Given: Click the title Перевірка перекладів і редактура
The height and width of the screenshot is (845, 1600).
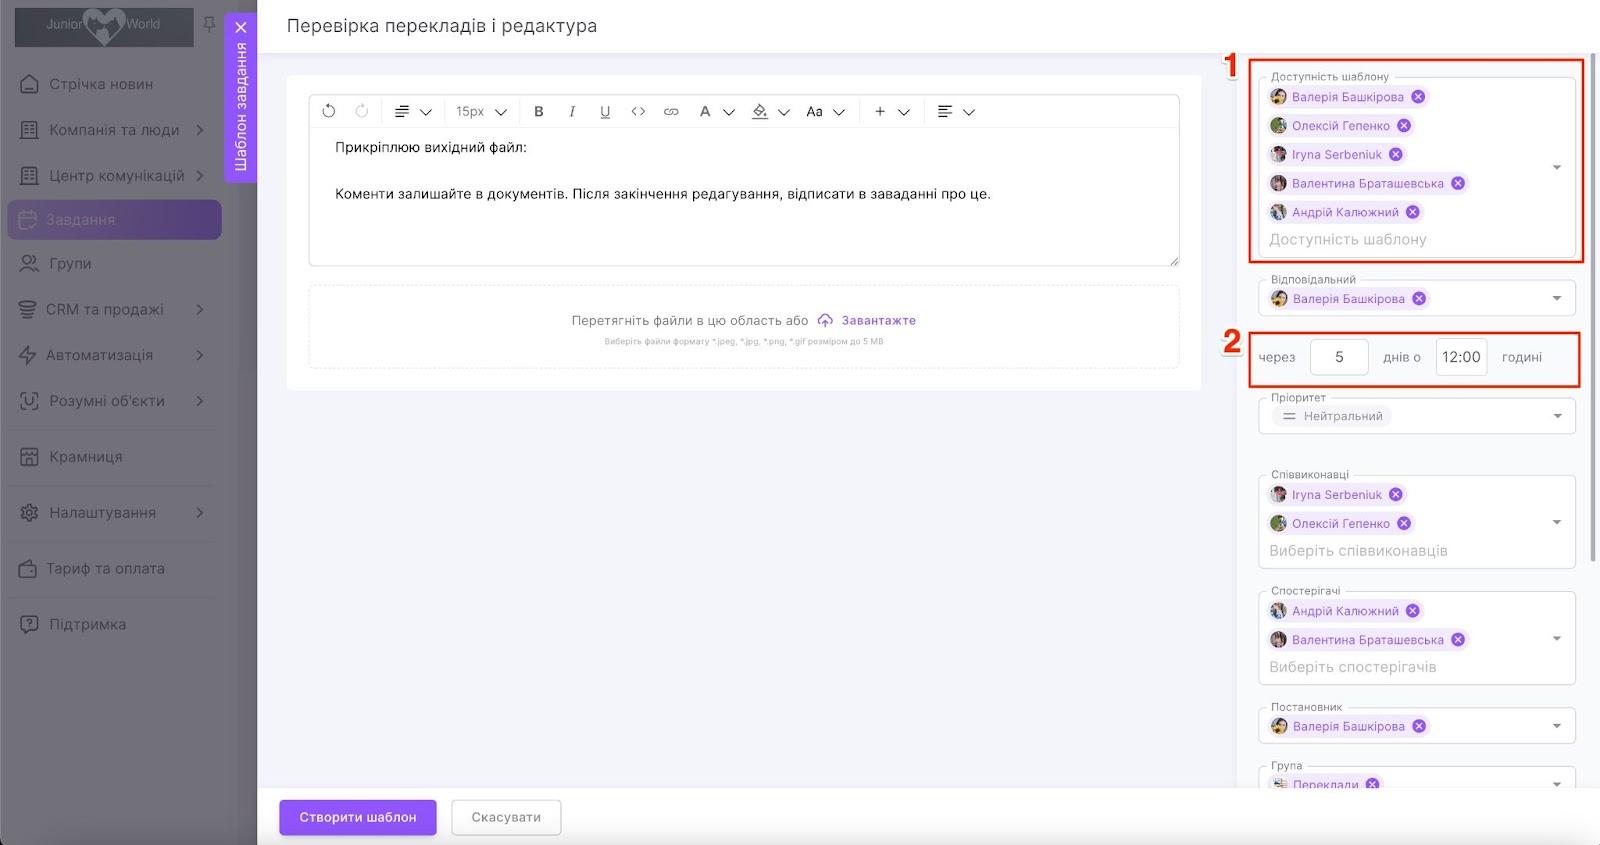Looking at the screenshot, I should pos(442,26).
